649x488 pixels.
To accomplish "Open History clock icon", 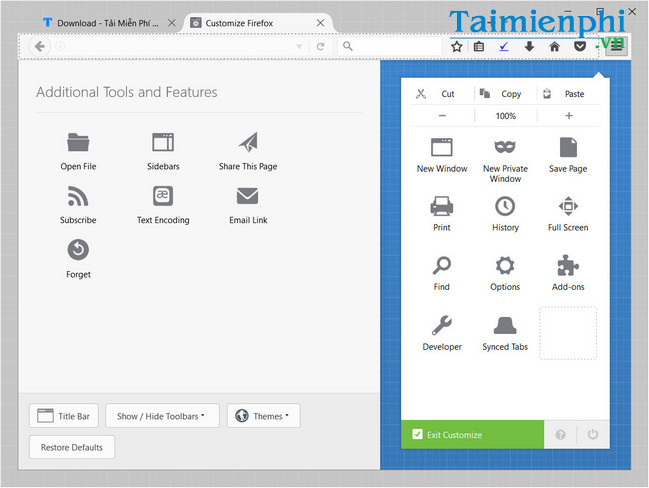I will (505, 206).
